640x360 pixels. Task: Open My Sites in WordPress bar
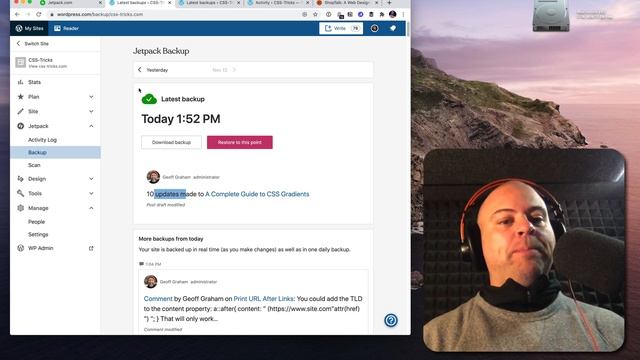coord(29,28)
